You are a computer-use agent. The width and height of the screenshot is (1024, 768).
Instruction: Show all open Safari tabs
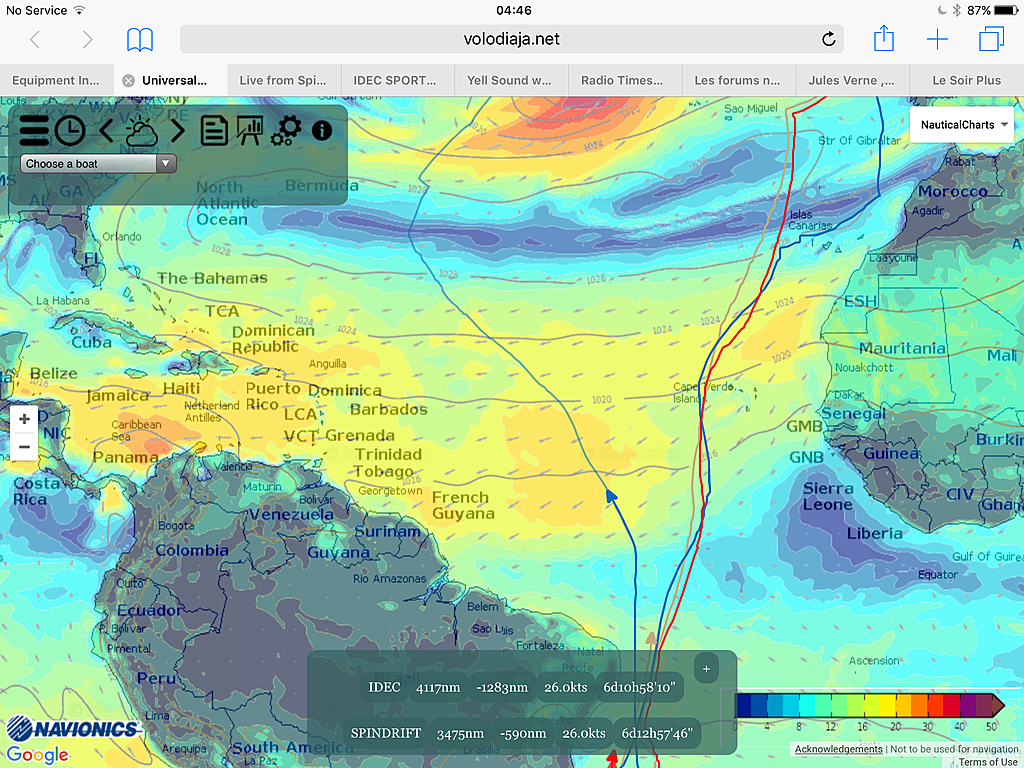991,39
